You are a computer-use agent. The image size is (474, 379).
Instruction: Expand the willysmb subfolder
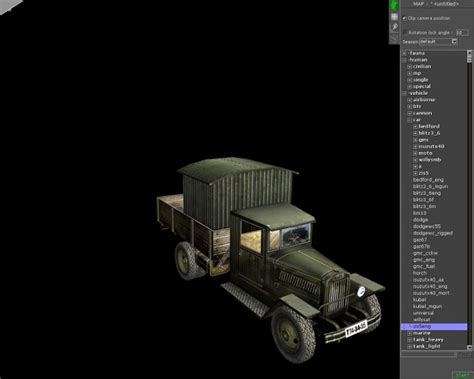click(x=415, y=160)
